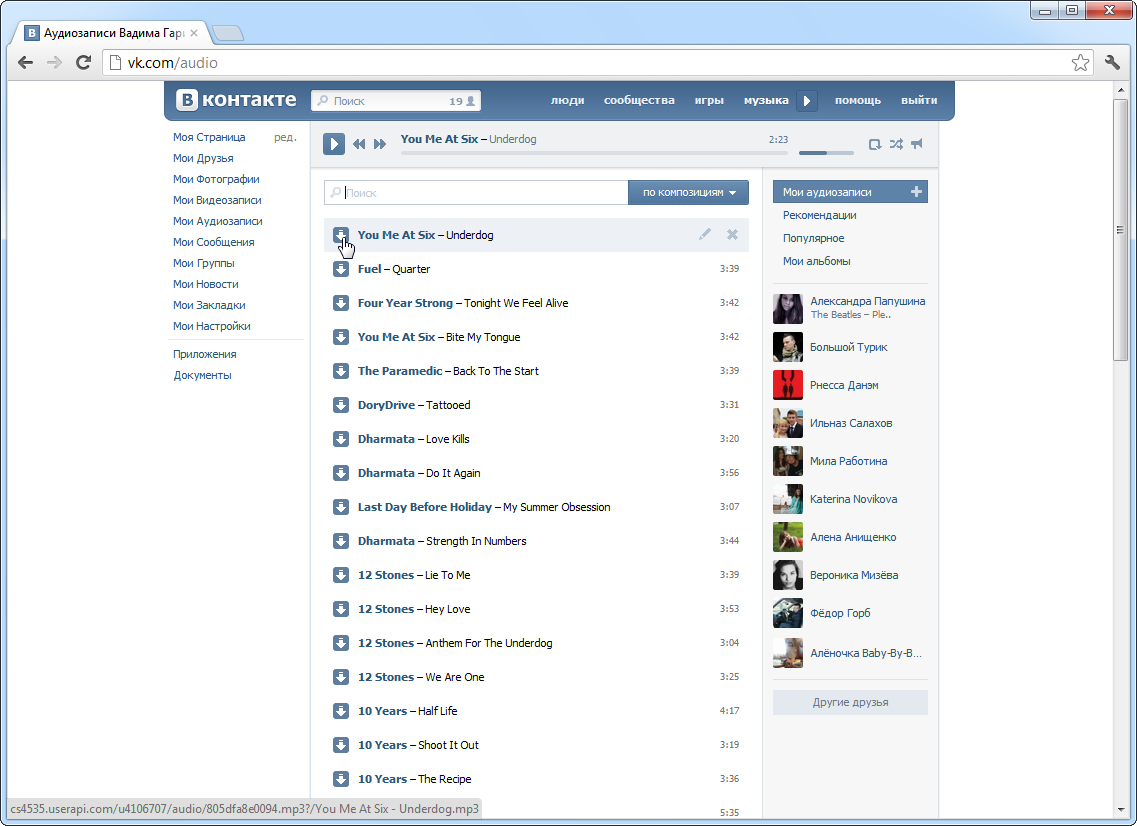Seek in the track progress bar
Image resolution: width=1137 pixels, height=826 pixels.
tap(594, 153)
